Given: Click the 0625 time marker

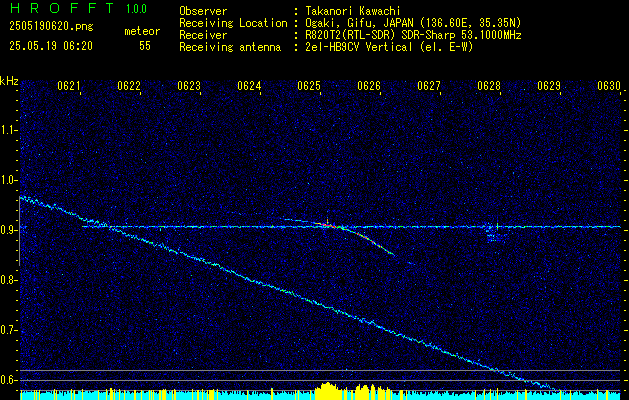Looking at the screenshot, I should tap(309, 86).
